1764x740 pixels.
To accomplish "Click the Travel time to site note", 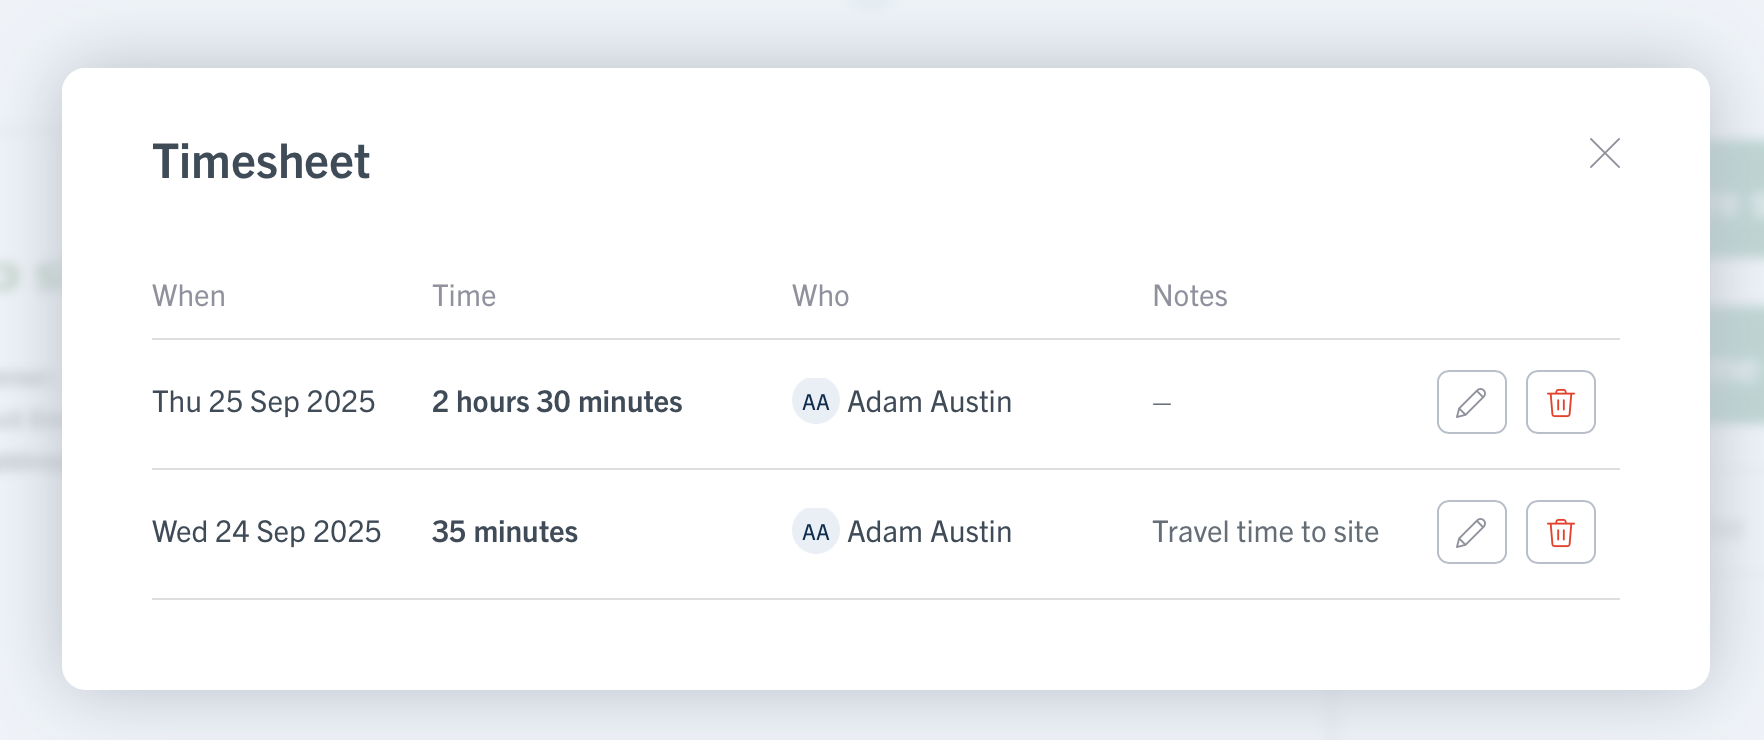I will [x=1265, y=532].
